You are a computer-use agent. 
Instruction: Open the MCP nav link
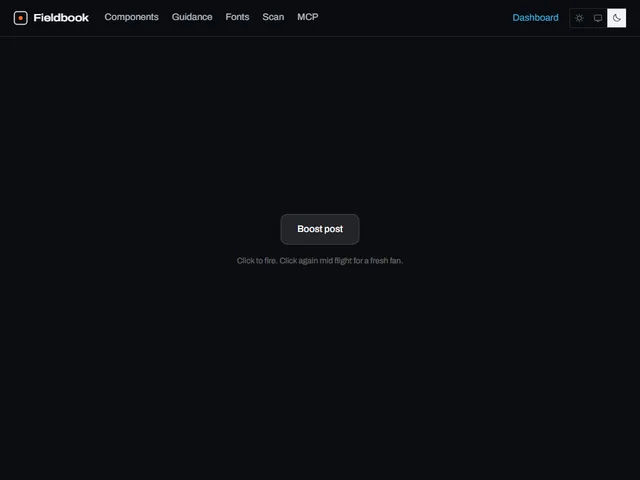coord(308,17)
